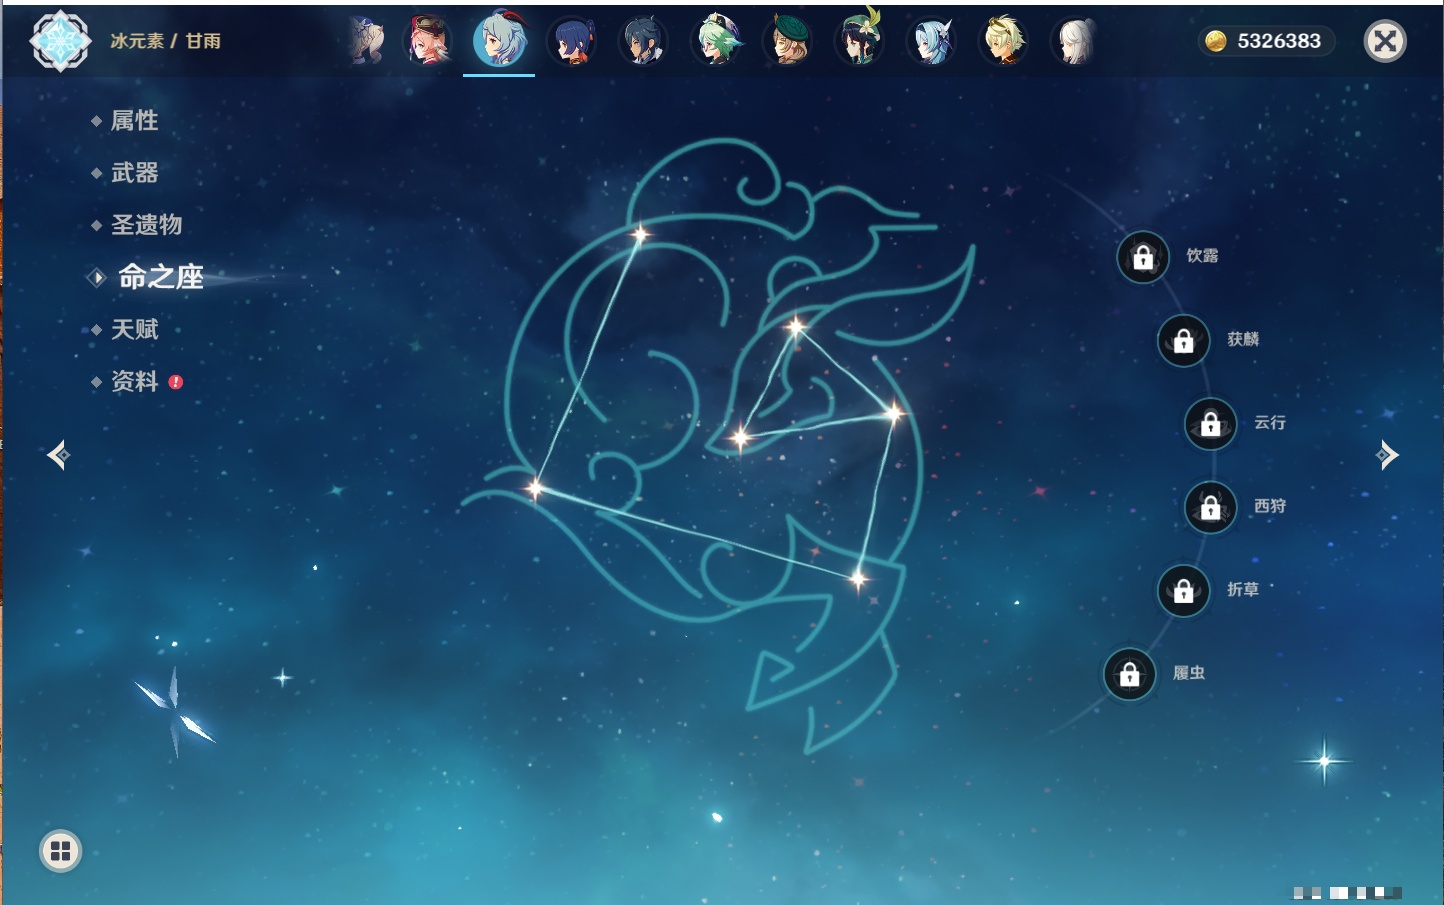
Task: Switch to Kaeya's character avatar
Action: click(643, 41)
